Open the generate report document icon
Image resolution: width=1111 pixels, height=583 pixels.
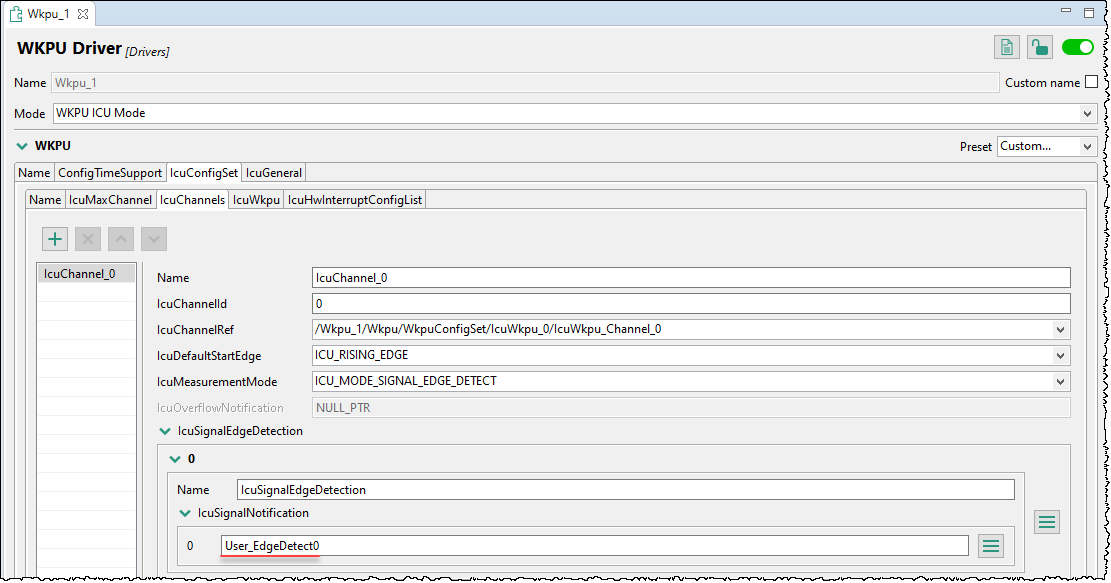click(1007, 47)
